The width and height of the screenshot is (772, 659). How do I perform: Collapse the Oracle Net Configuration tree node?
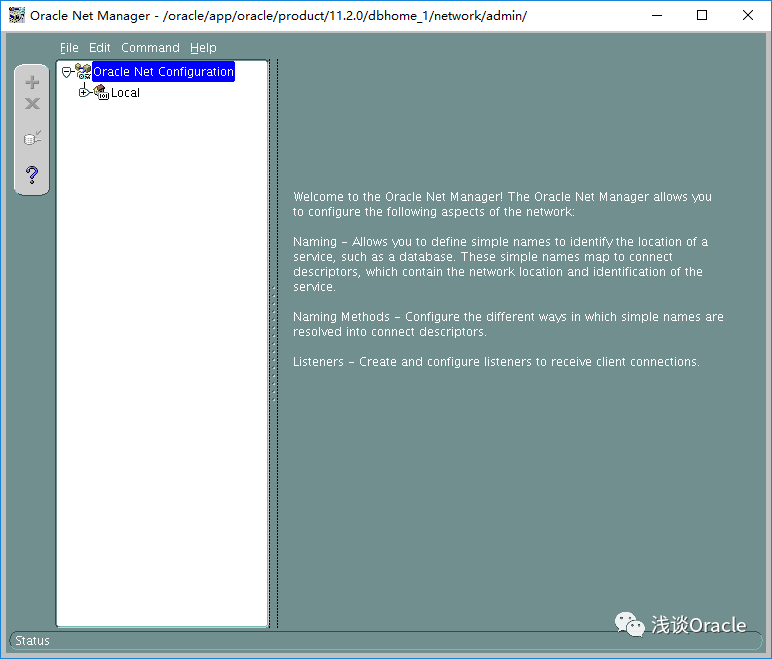(66, 72)
